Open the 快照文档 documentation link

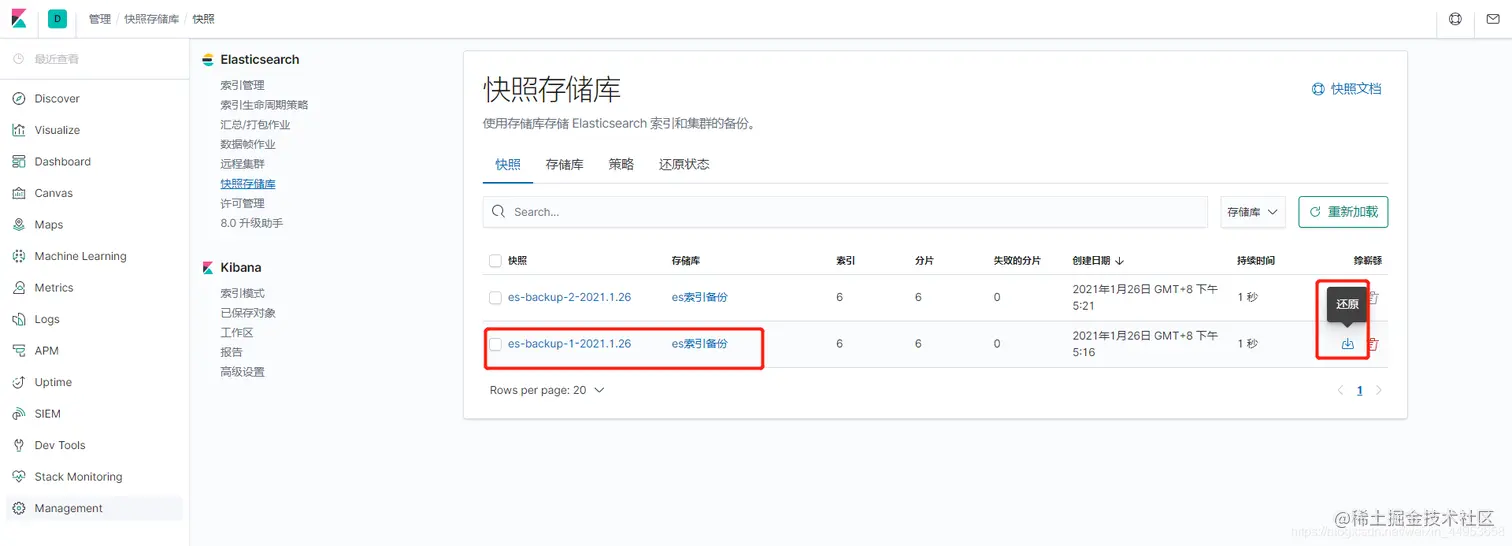coord(1356,89)
